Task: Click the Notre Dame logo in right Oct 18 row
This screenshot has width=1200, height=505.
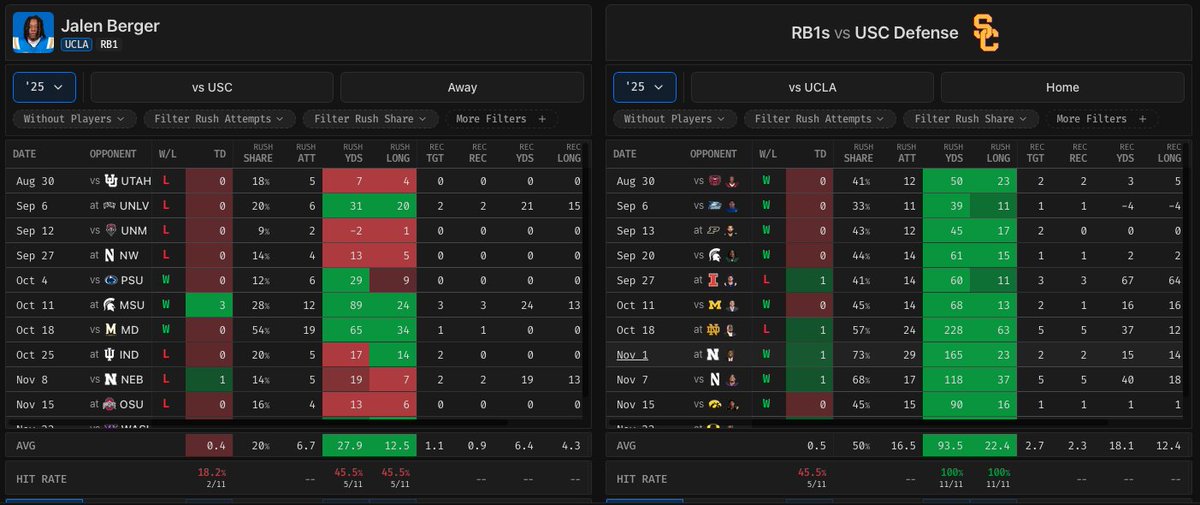Action: 712,330
